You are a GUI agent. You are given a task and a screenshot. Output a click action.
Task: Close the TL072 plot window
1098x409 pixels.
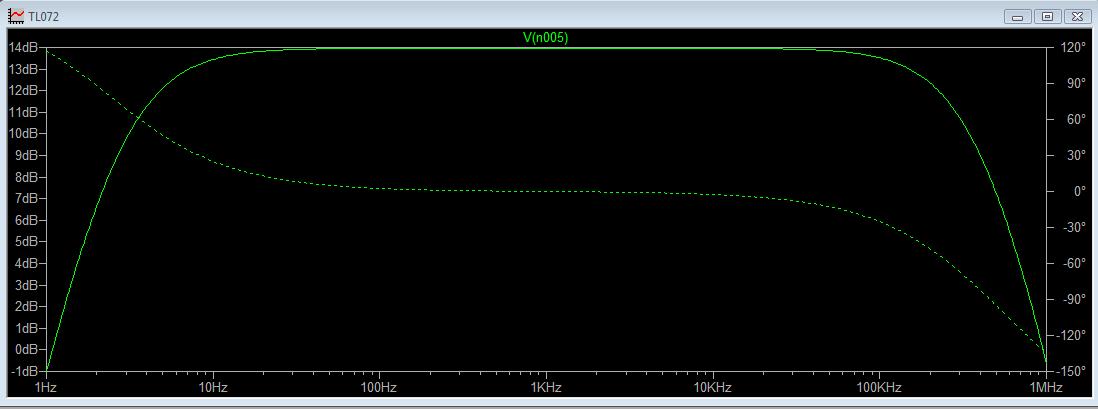point(1077,16)
